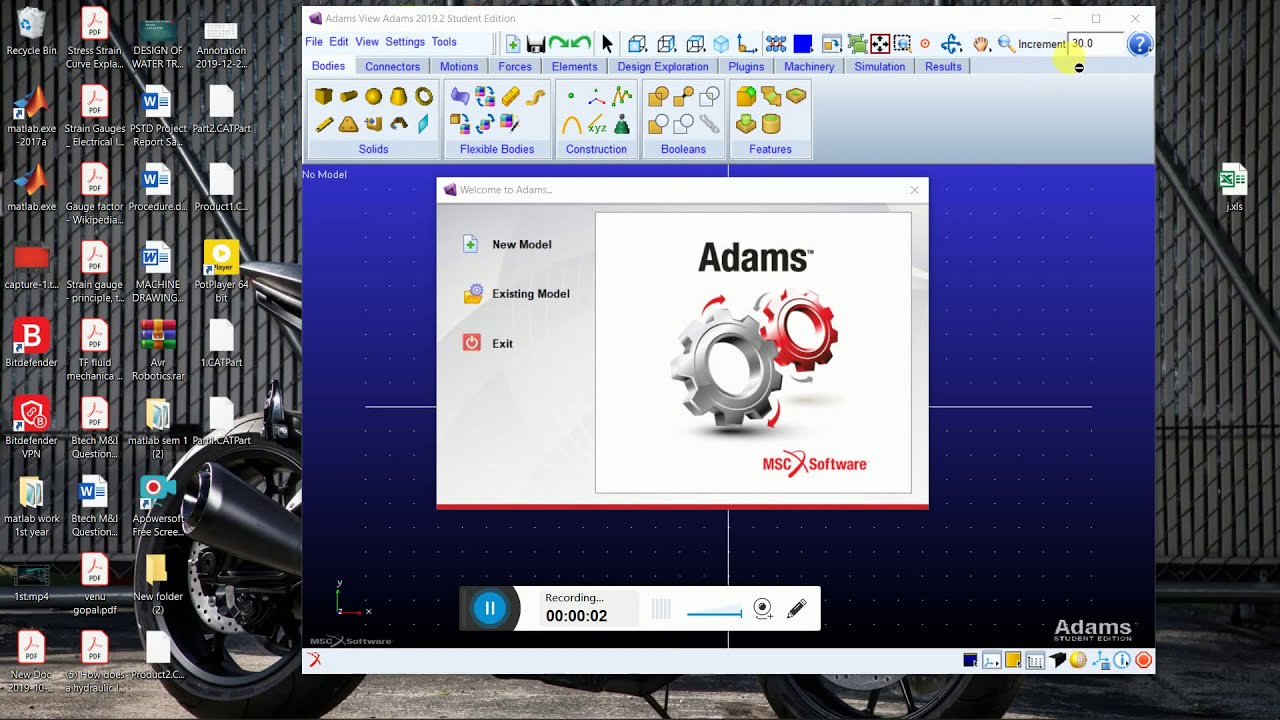Open the Tools menu
This screenshot has width=1280, height=720.
pos(444,42)
